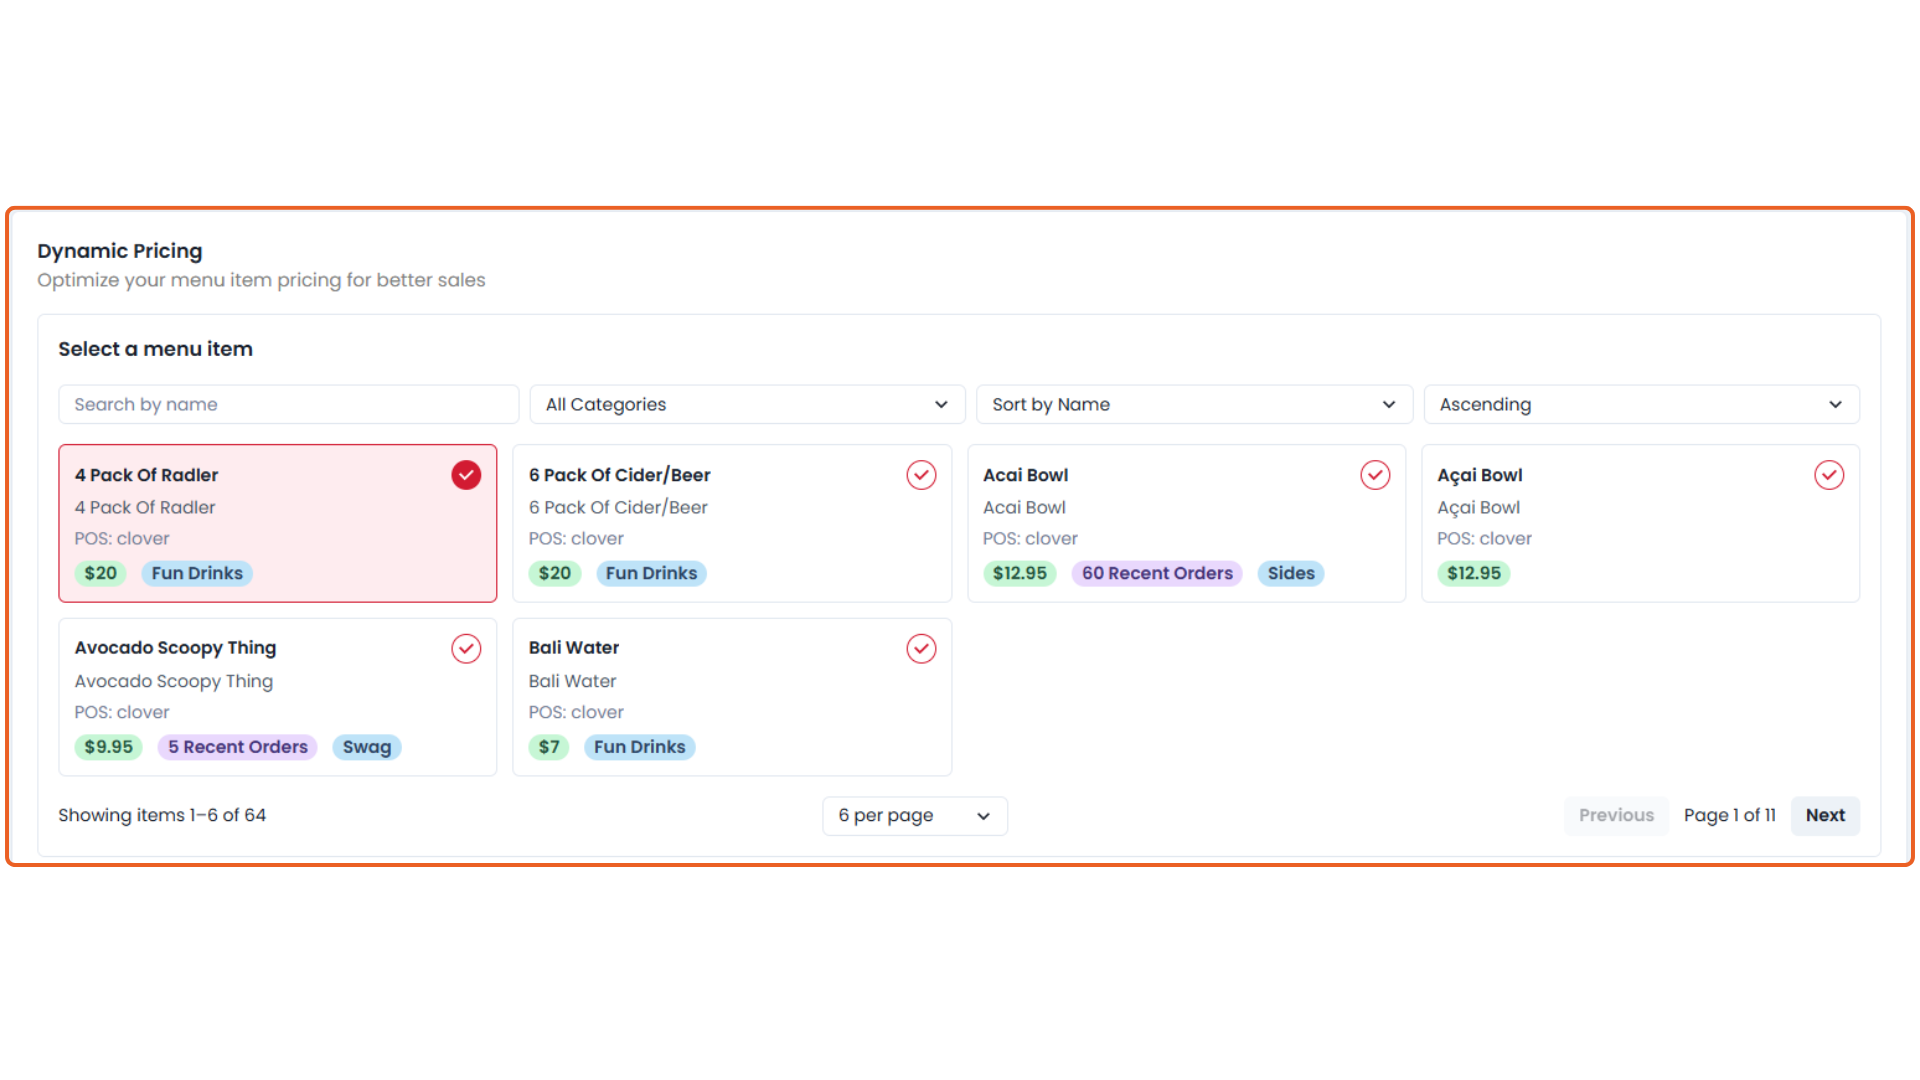Select the 6 Pack Of Cider/Beer check icon
The height and width of the screenshot is (1080, 1920).
click(921, 475)
